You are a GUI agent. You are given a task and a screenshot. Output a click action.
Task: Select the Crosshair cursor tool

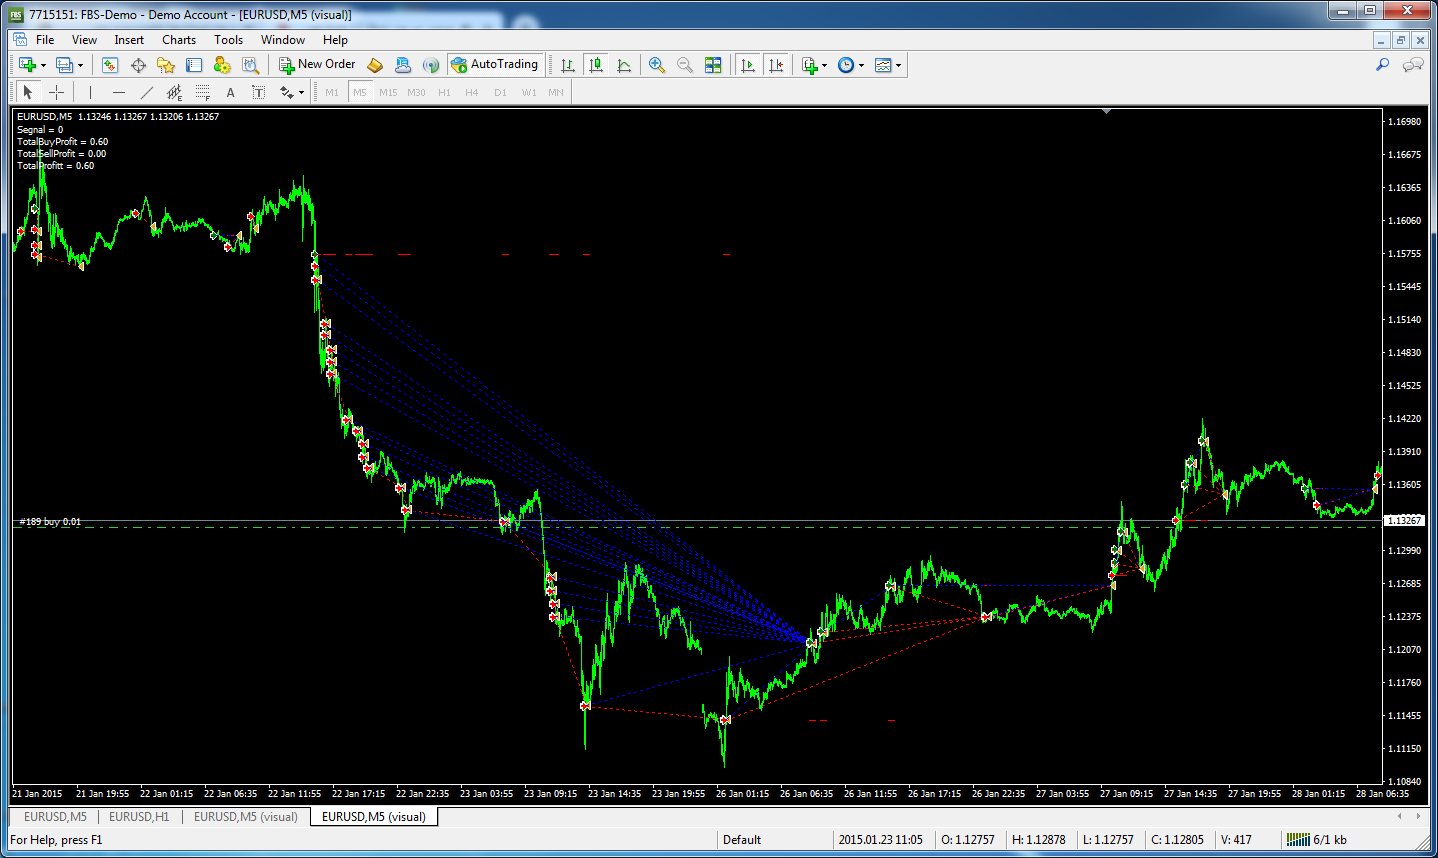tap(57, 92)
